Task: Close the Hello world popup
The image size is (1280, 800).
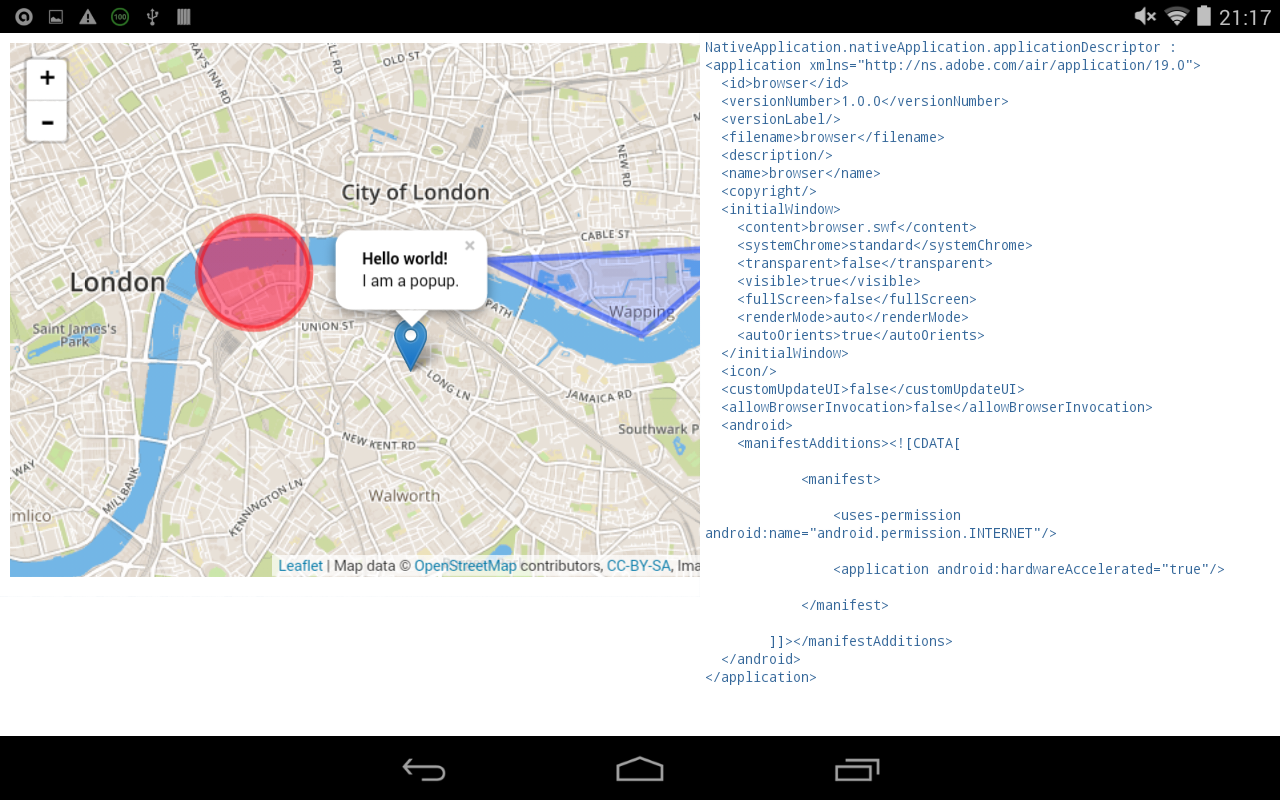Action: 469,245
